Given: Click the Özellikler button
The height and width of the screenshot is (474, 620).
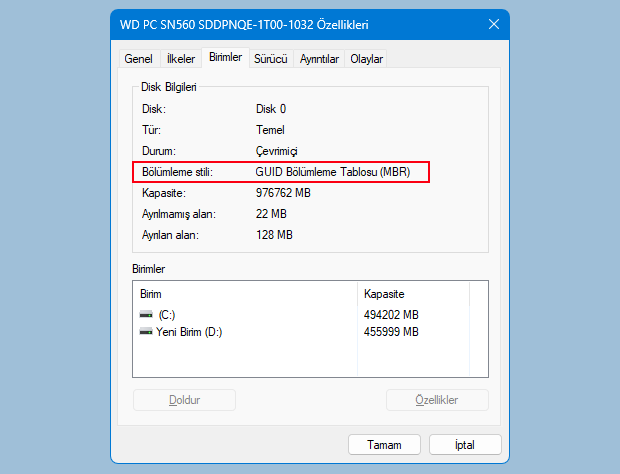Looking at the screenshot, I should pyautogui.click(x=437, y=400).
